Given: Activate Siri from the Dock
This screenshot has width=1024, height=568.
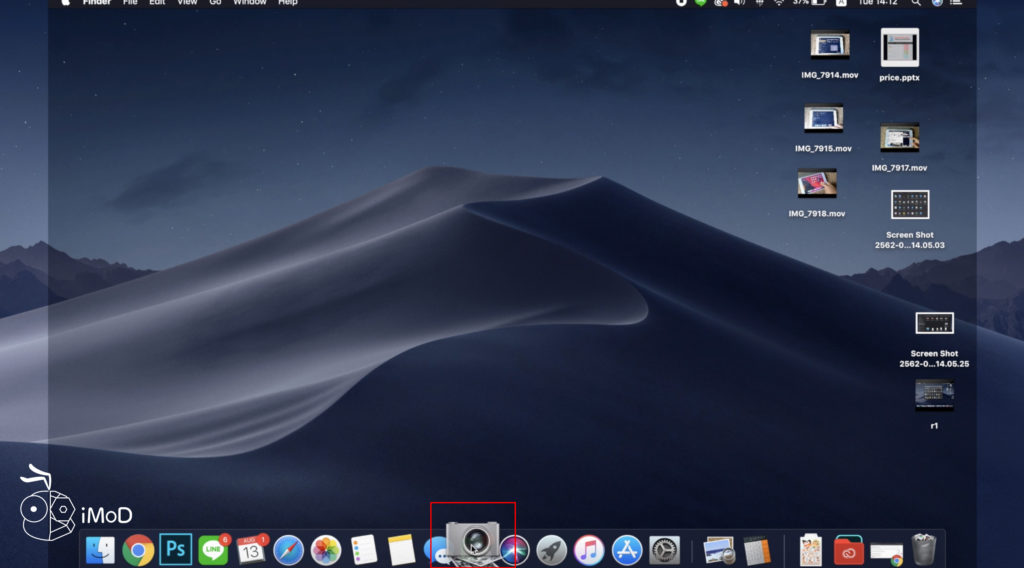Looking at the screenshot, I should coord(515,550).
